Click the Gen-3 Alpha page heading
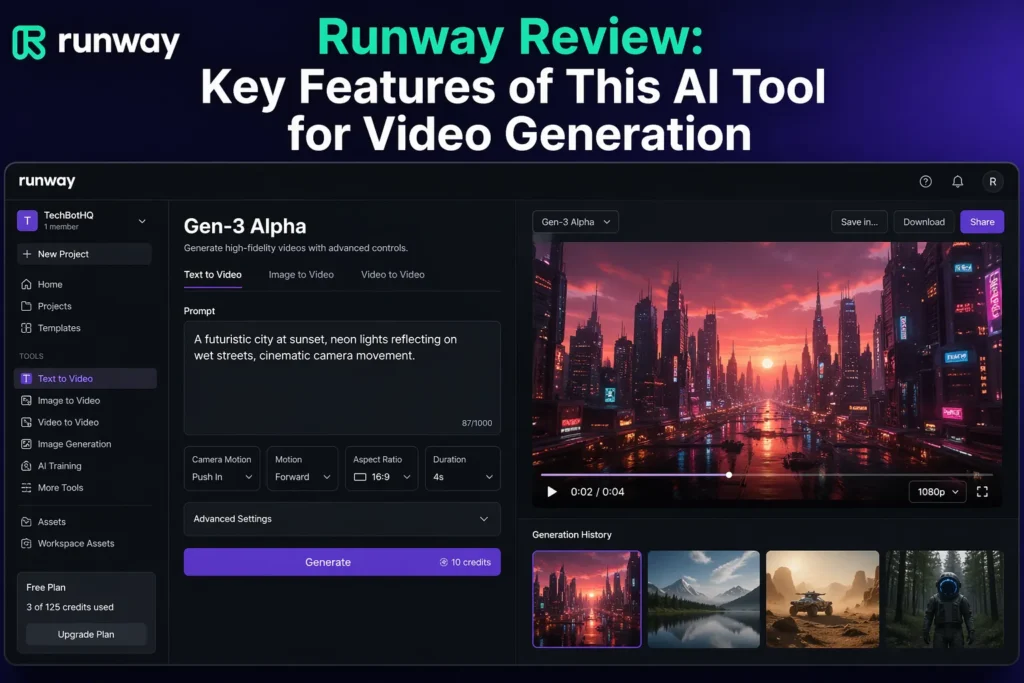This screenshot has width=1024, height=683. (x=245, y=226)
